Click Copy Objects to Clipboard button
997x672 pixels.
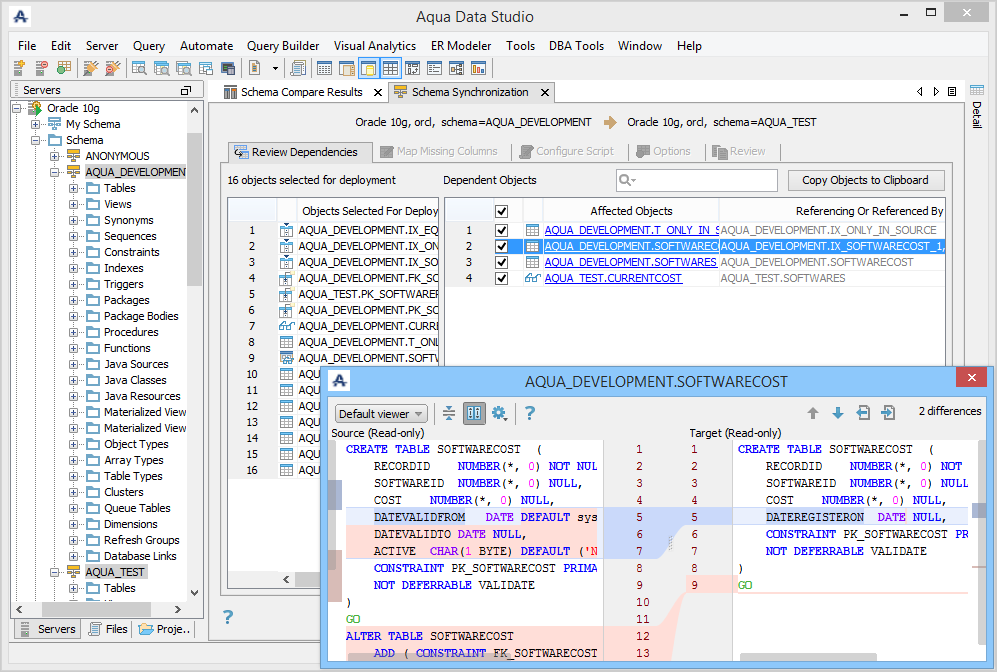[x=865, y=180]
